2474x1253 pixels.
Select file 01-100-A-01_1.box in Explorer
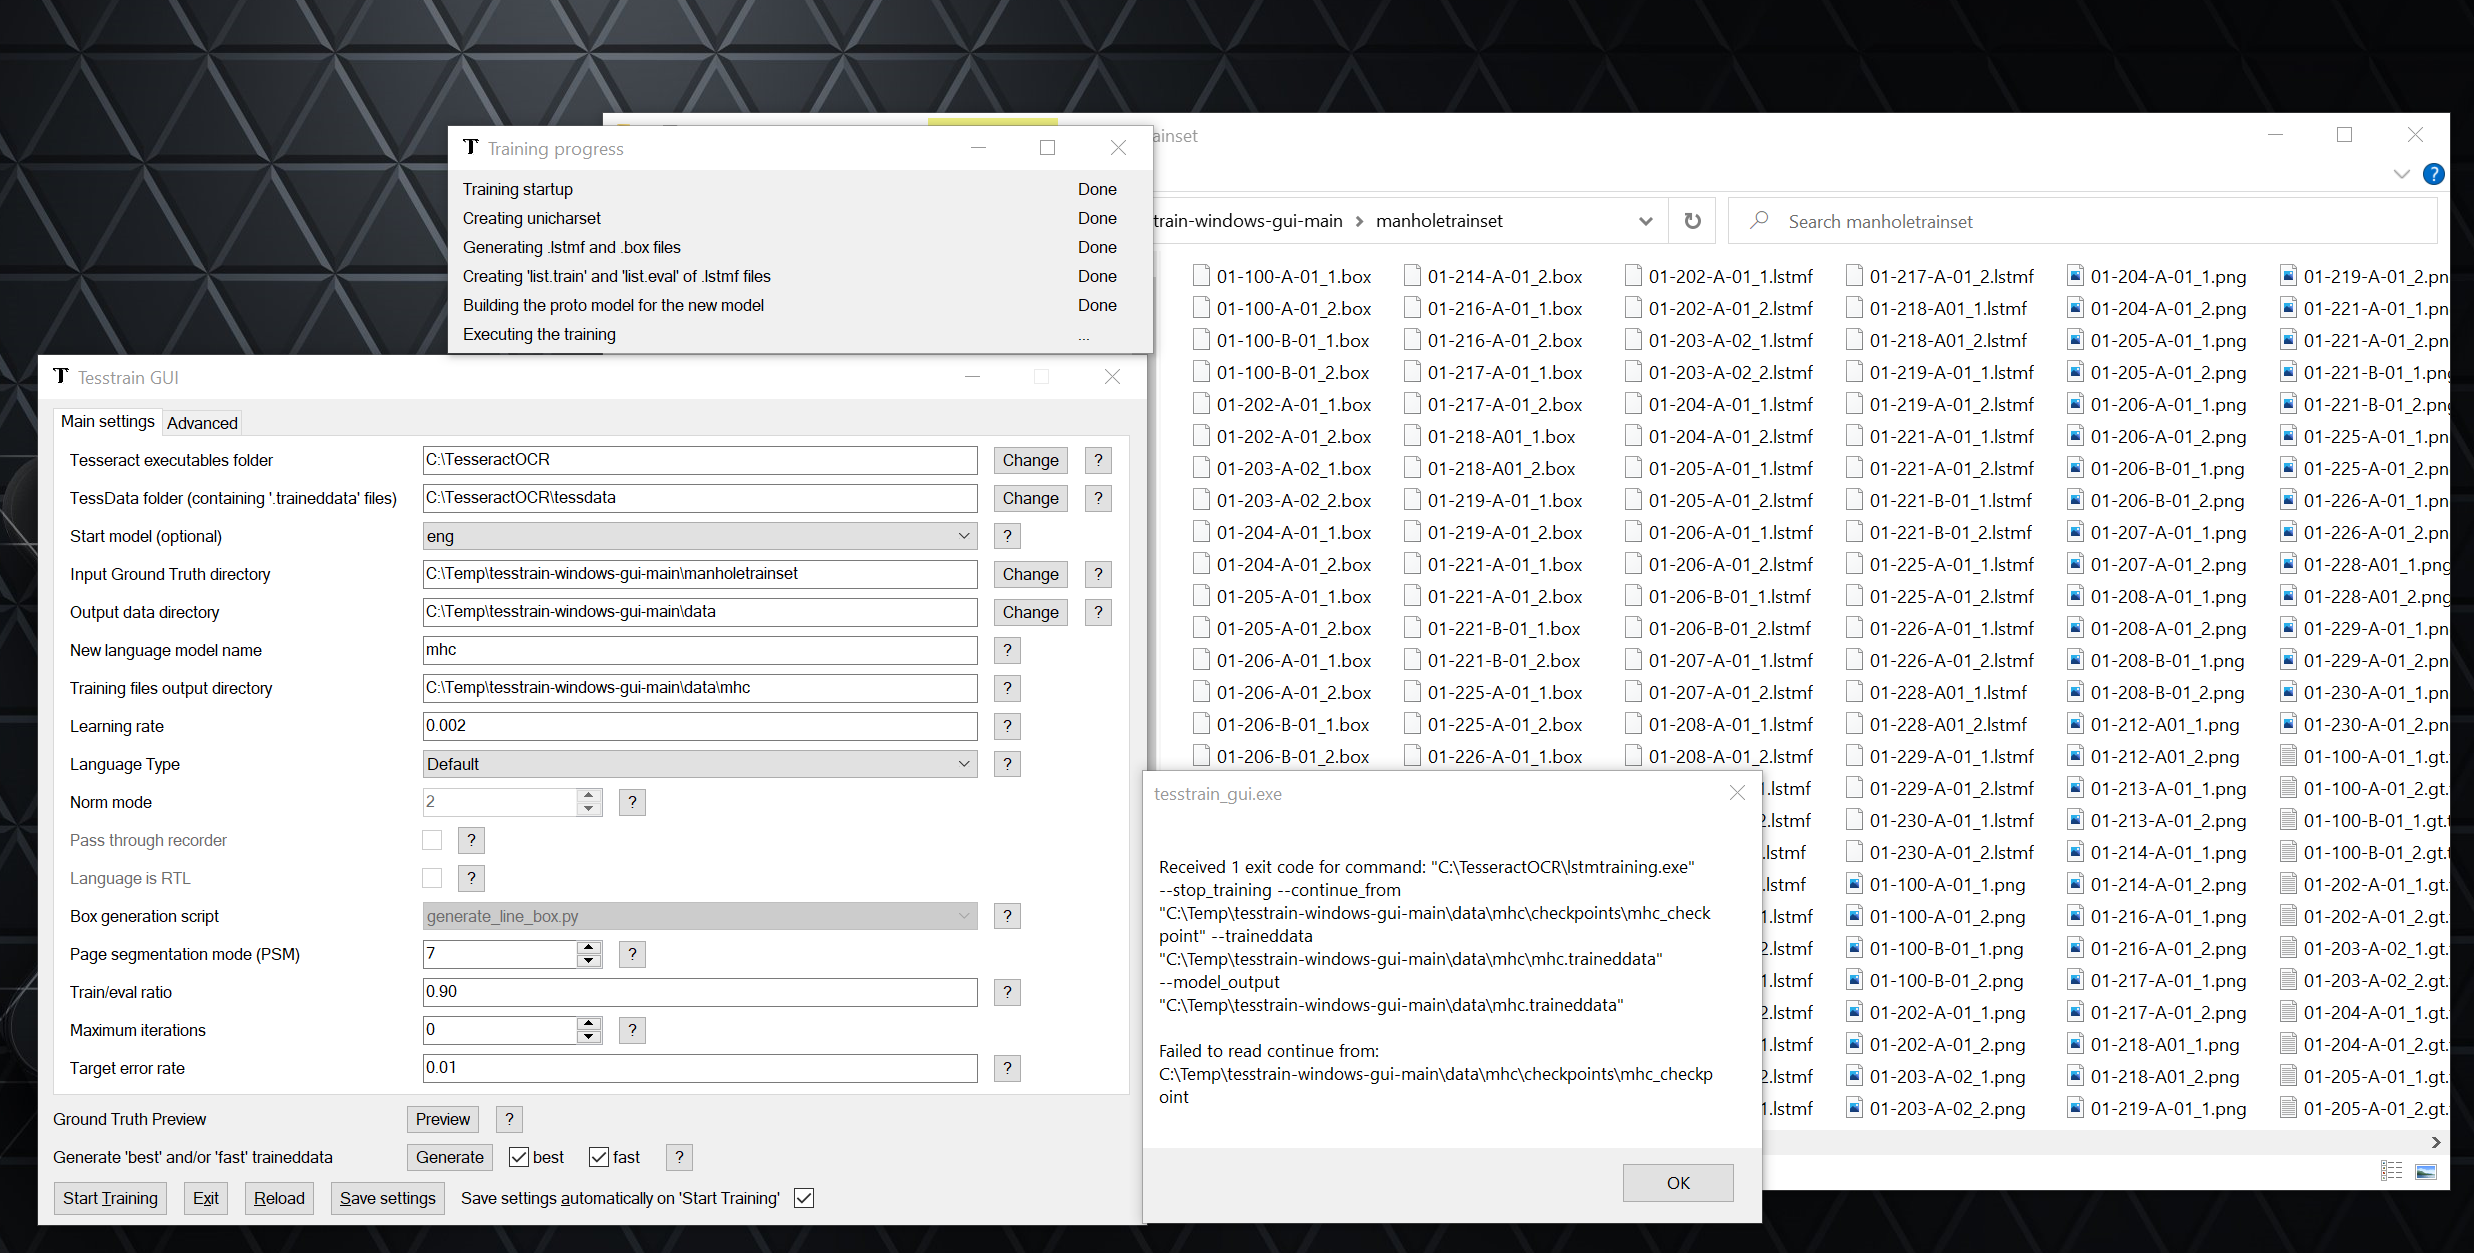click(1283, 277)
